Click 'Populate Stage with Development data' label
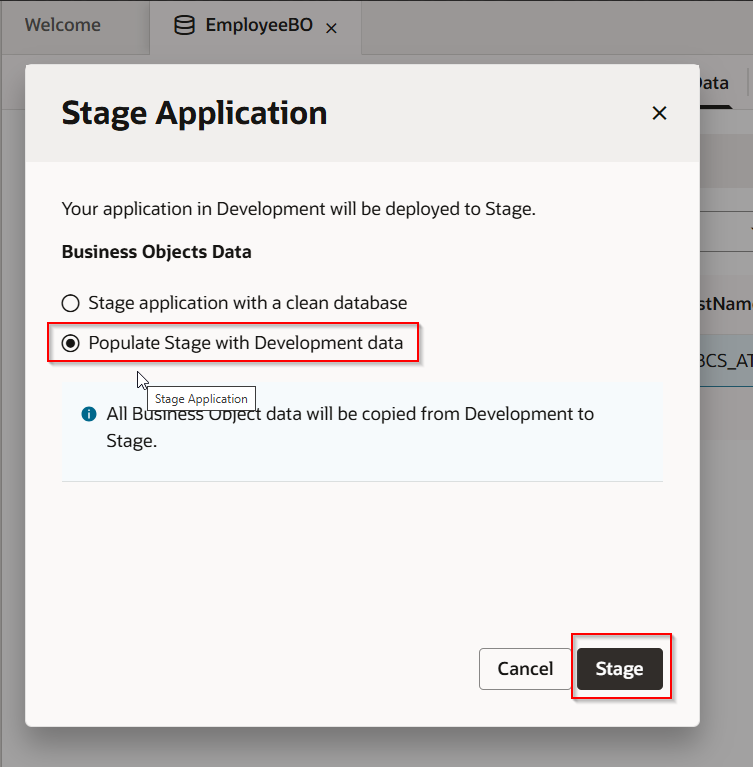The height and width of the screenshot is (767, 753). point(245,343)
